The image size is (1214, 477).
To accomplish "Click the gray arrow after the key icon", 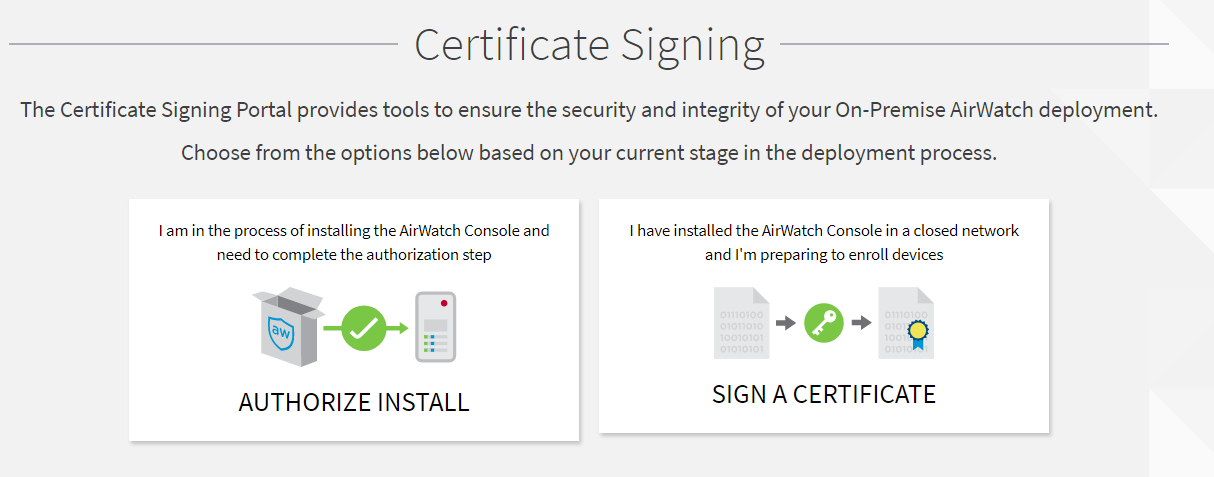I will pos(861,323).
